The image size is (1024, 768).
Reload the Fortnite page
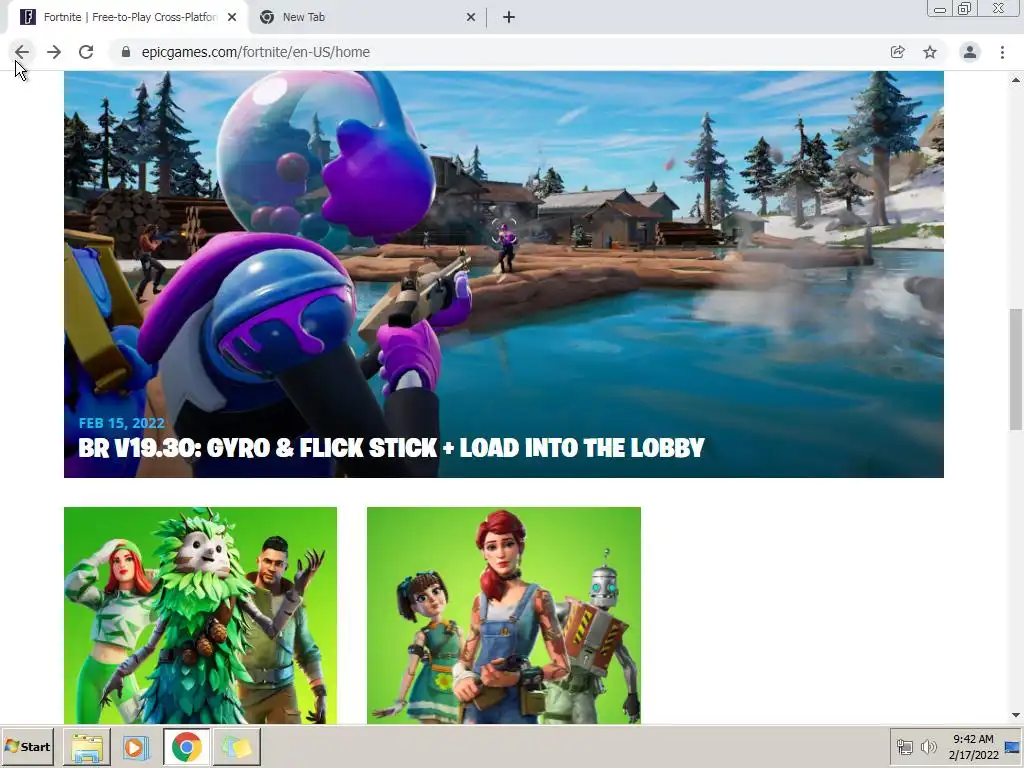click(86, 52)
